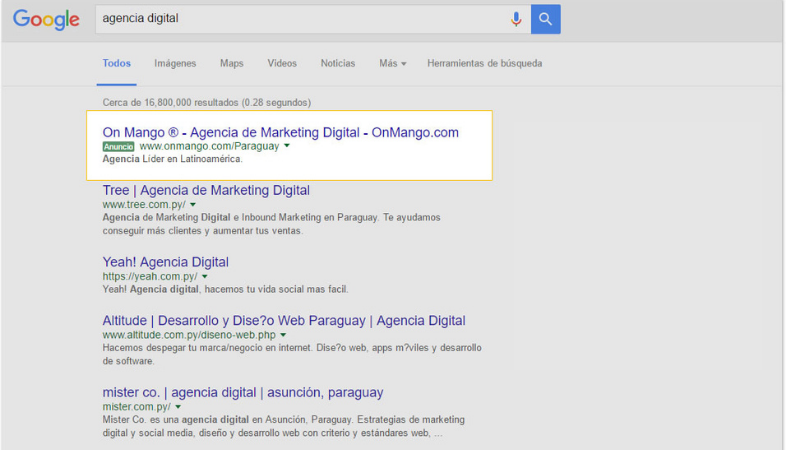
Task: Click 'Hacemos despegar tu marca/negocio' snippet
Action: [x=292, y=354]
